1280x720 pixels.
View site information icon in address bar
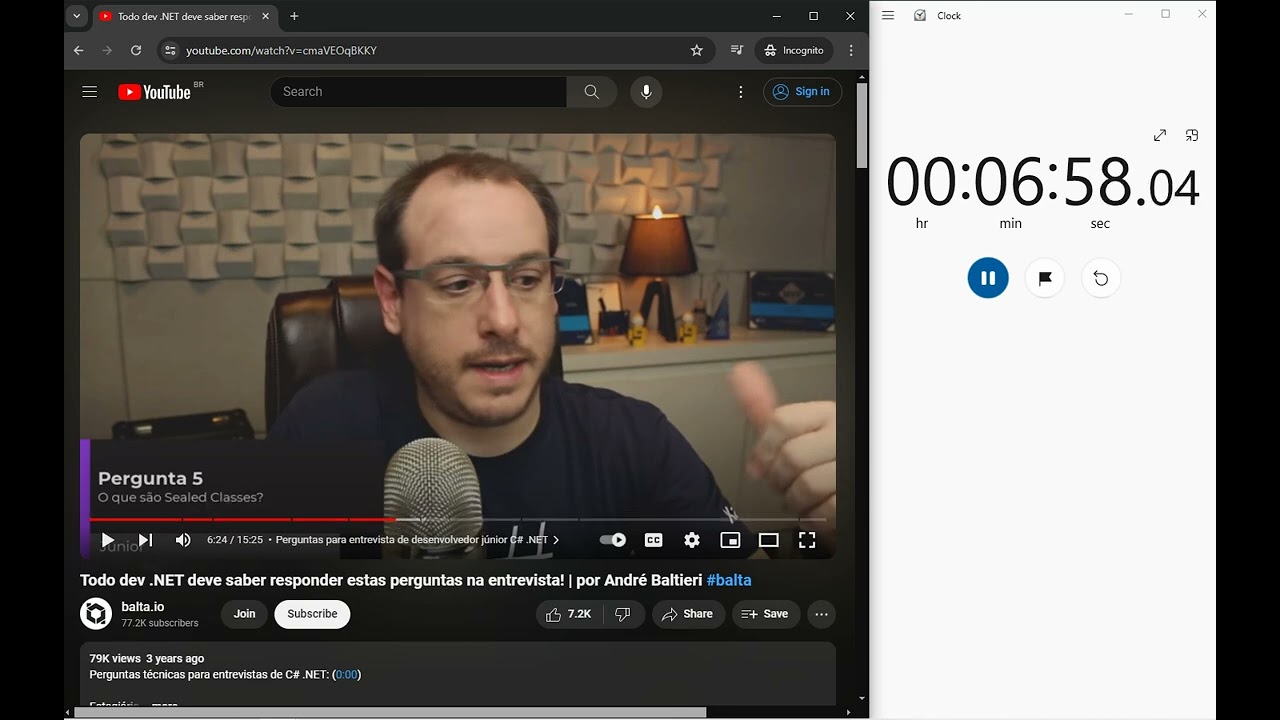coord(170,50)
